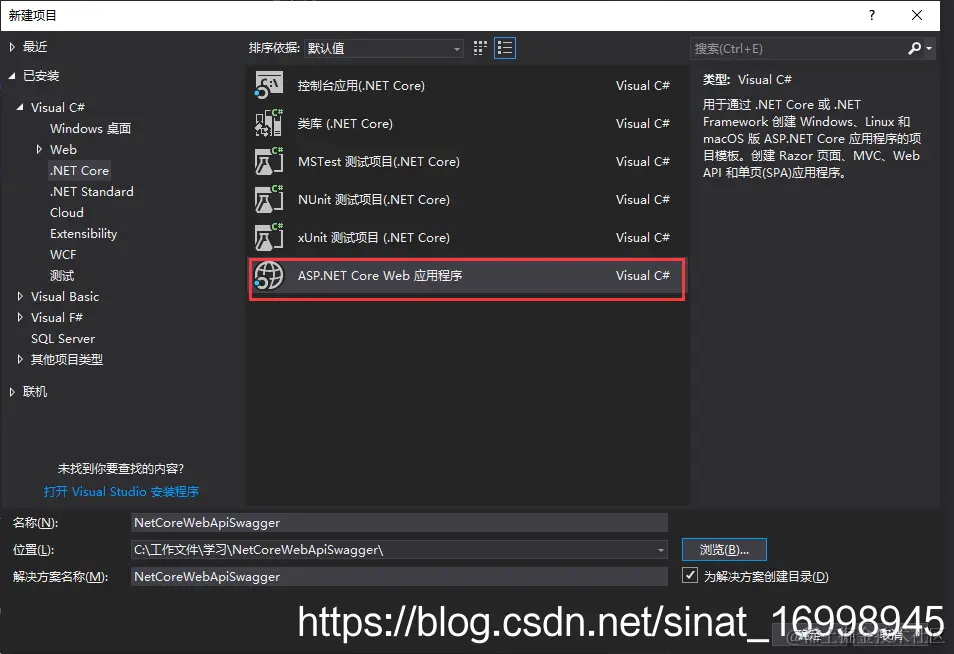Select MSTest 测试项目(.NET Core) text
The image size is (954, 654).
point(378,162)
